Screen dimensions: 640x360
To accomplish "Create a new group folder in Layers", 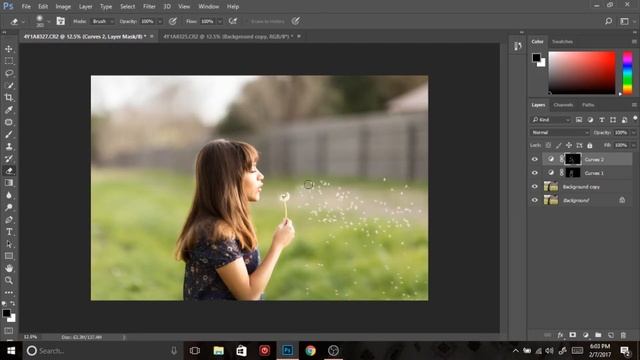I will click(598, 335).
